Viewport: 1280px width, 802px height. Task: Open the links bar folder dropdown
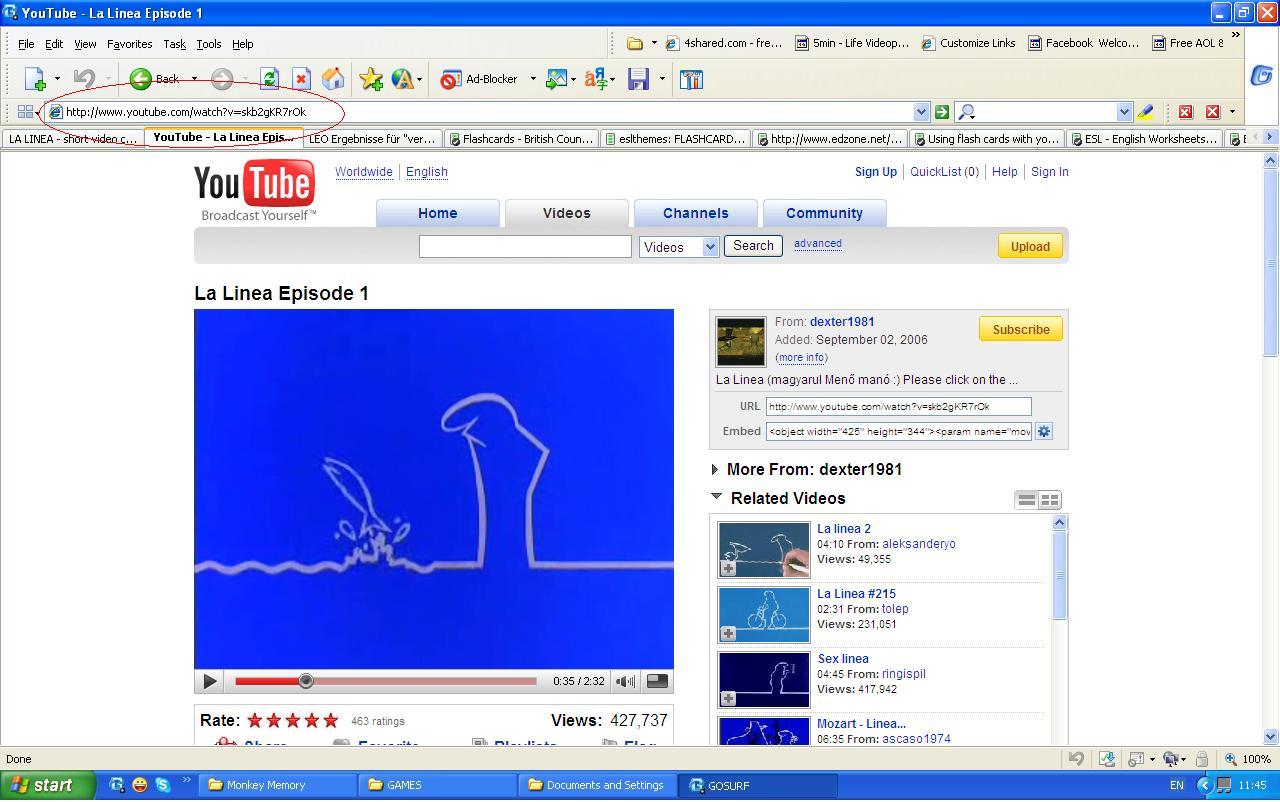[x=654, y=43]
